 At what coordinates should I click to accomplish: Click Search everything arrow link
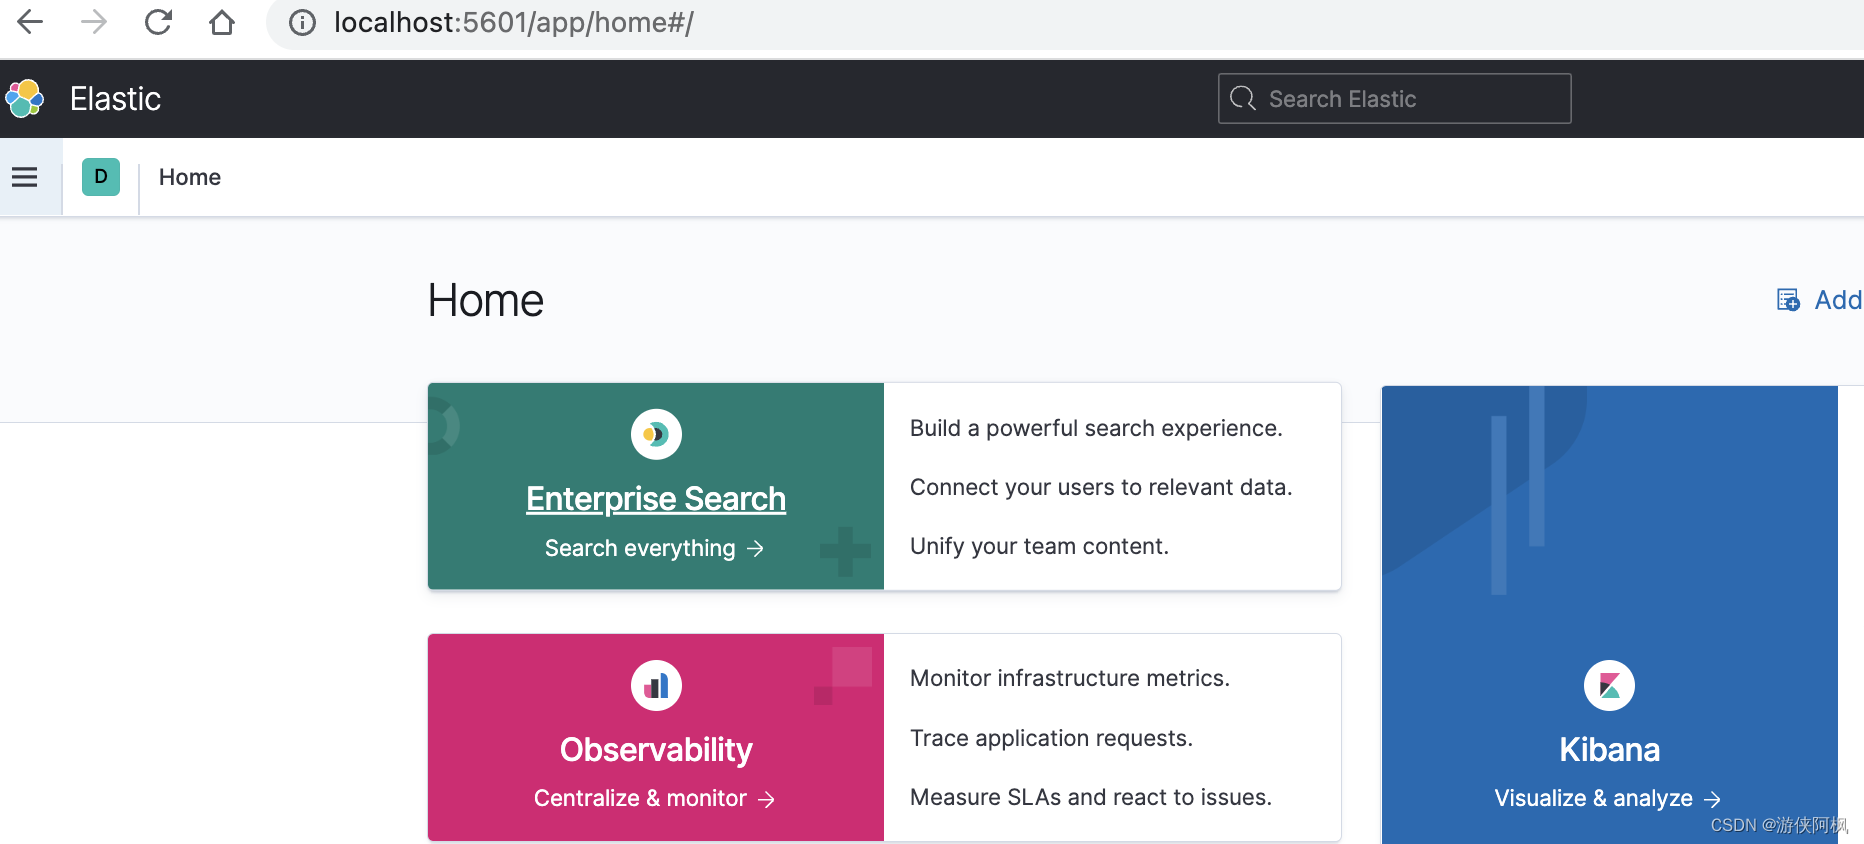coord(655,548)
